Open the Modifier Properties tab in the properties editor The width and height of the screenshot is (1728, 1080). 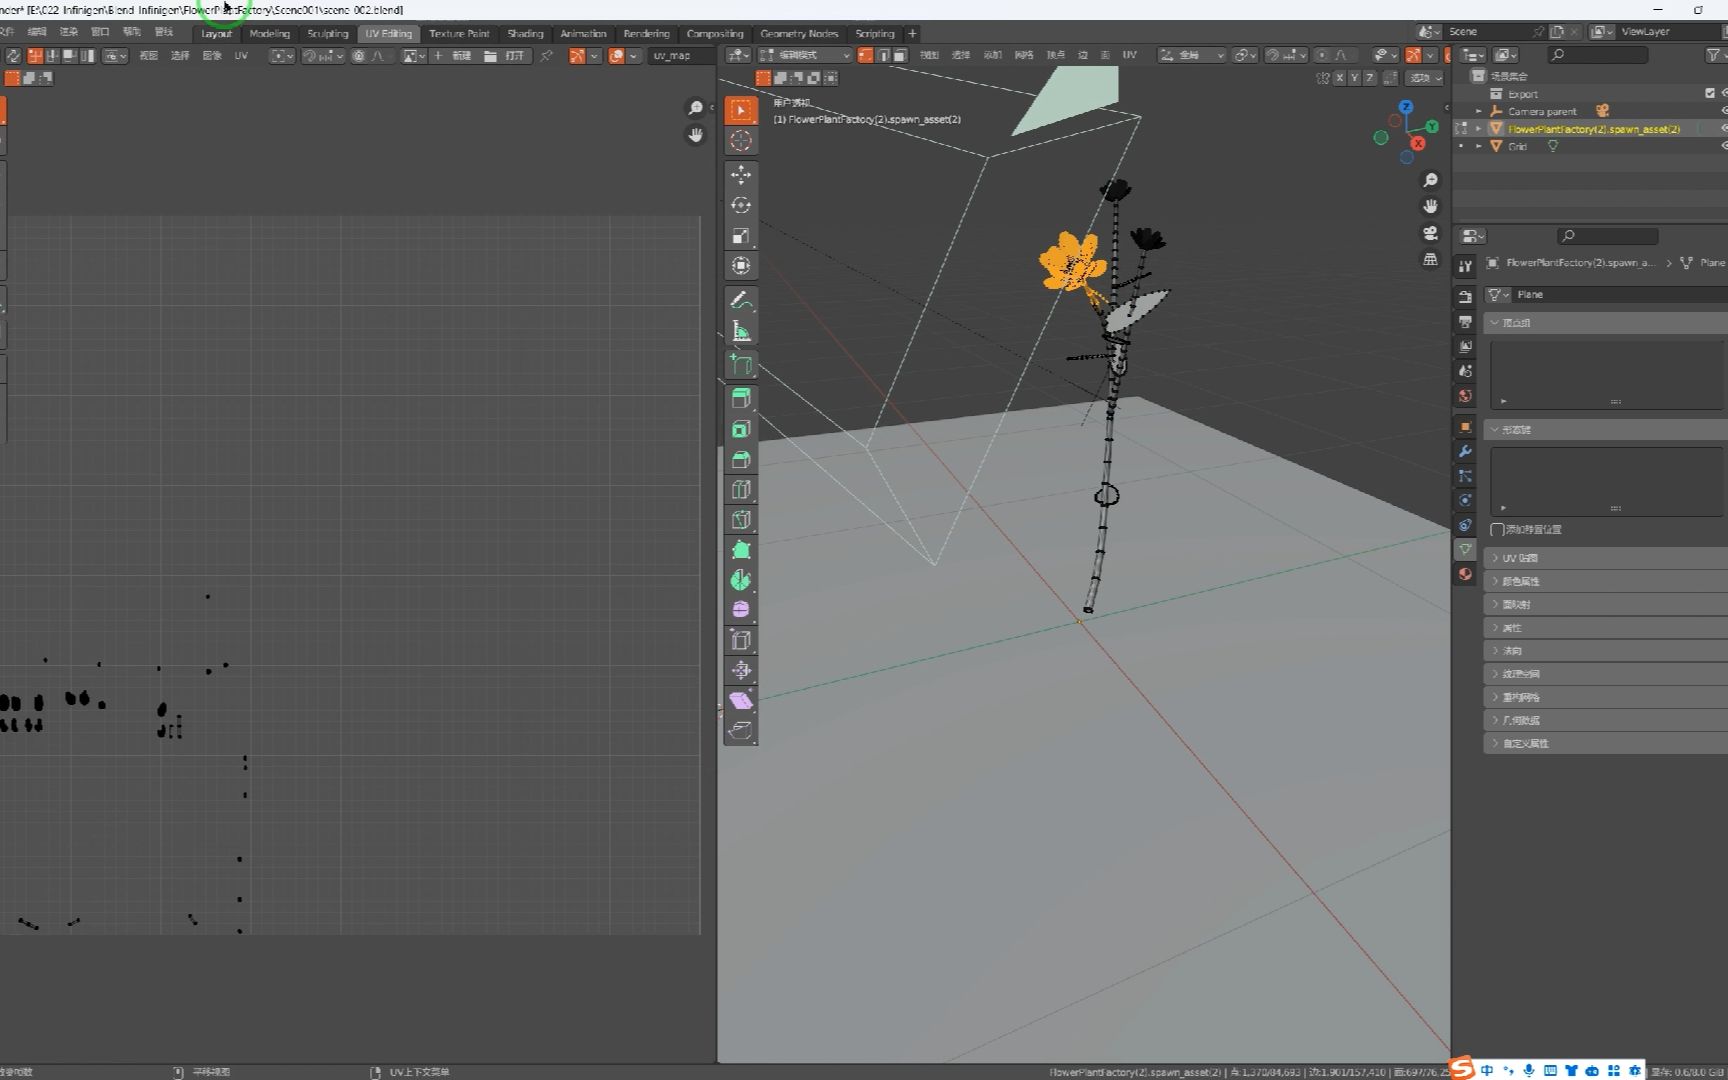(x=1465, y=451)
